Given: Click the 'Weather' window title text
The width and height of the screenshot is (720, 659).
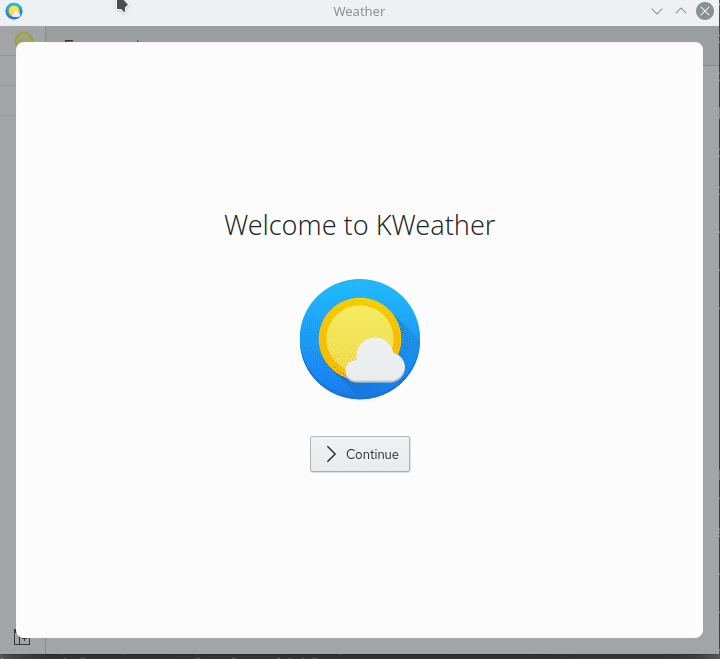Looking at the screenshot, I should click(359, 11).
